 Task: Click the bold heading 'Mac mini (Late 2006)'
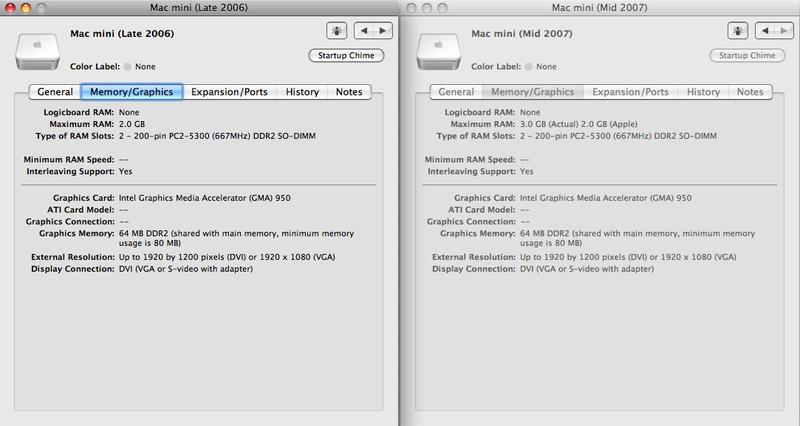point(122,34)
